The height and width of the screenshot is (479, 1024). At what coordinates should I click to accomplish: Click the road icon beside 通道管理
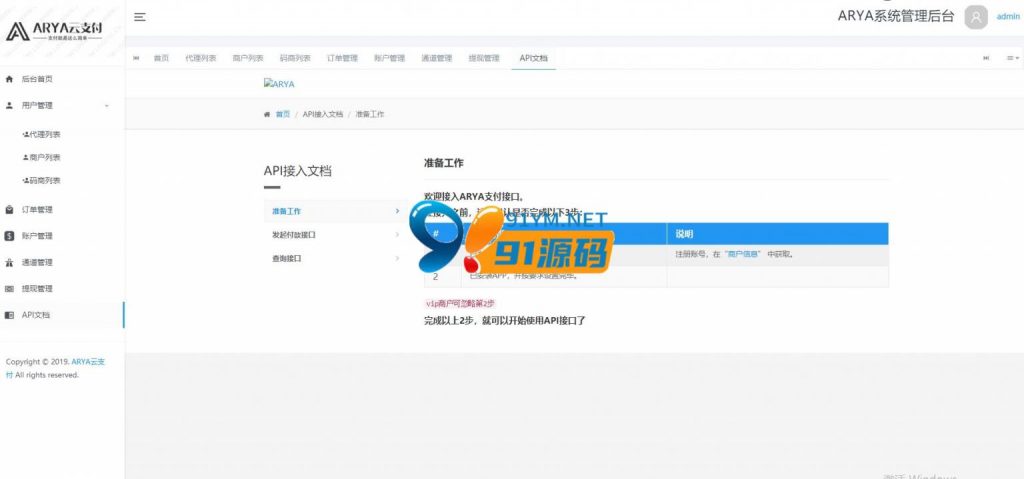pos(9,263)
